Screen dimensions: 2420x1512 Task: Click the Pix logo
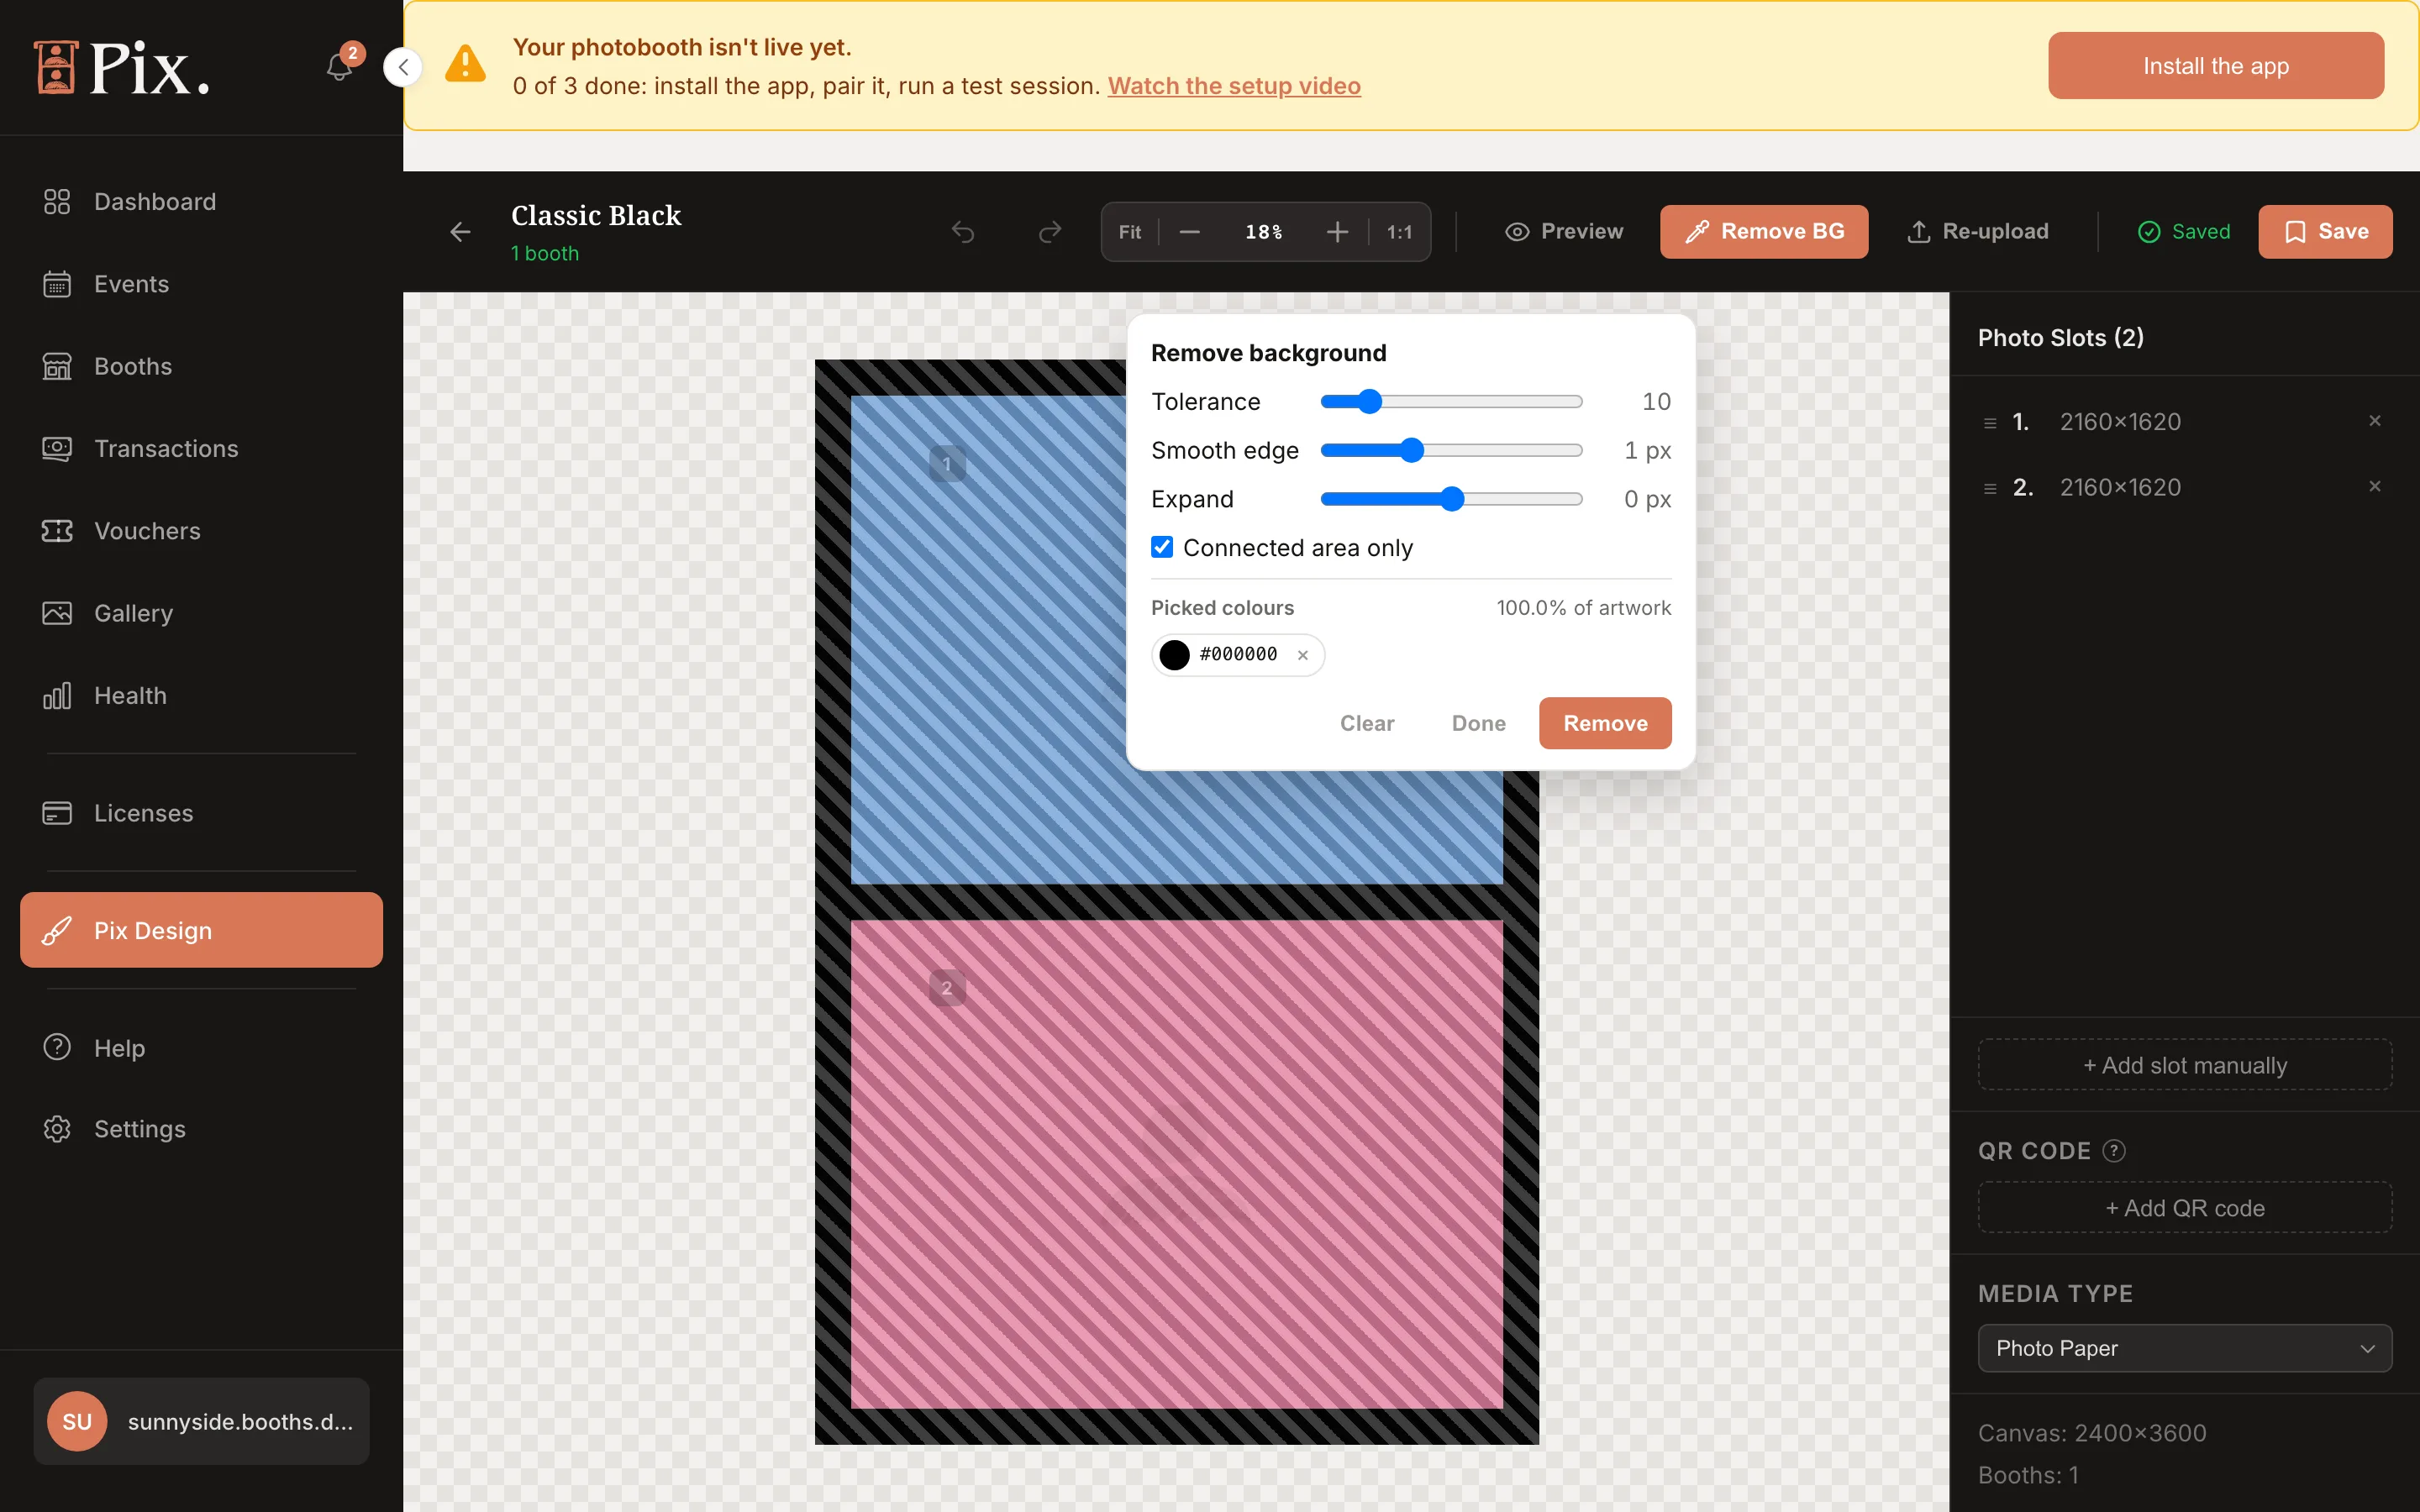[x=122, y=68]
